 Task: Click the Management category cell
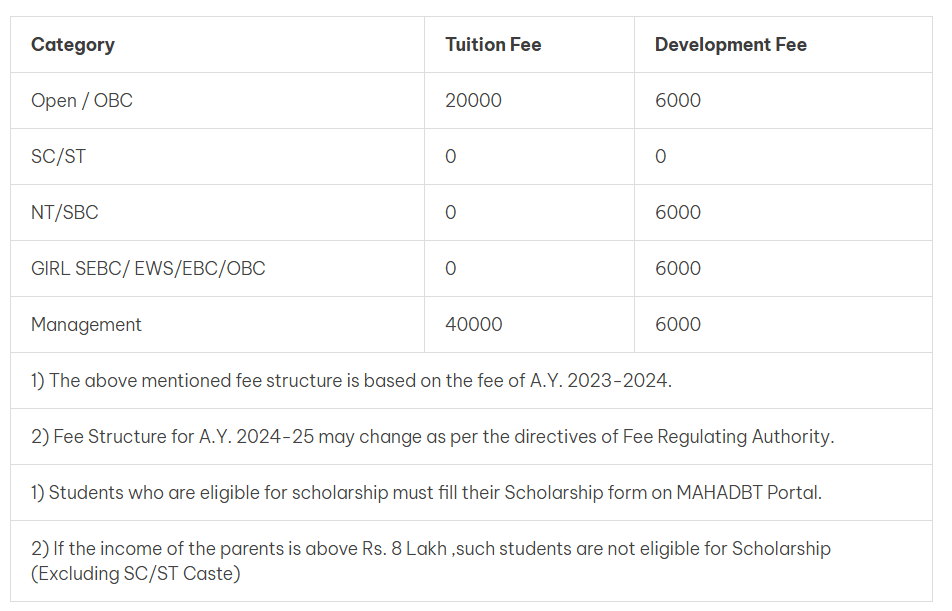click(86, 325)
